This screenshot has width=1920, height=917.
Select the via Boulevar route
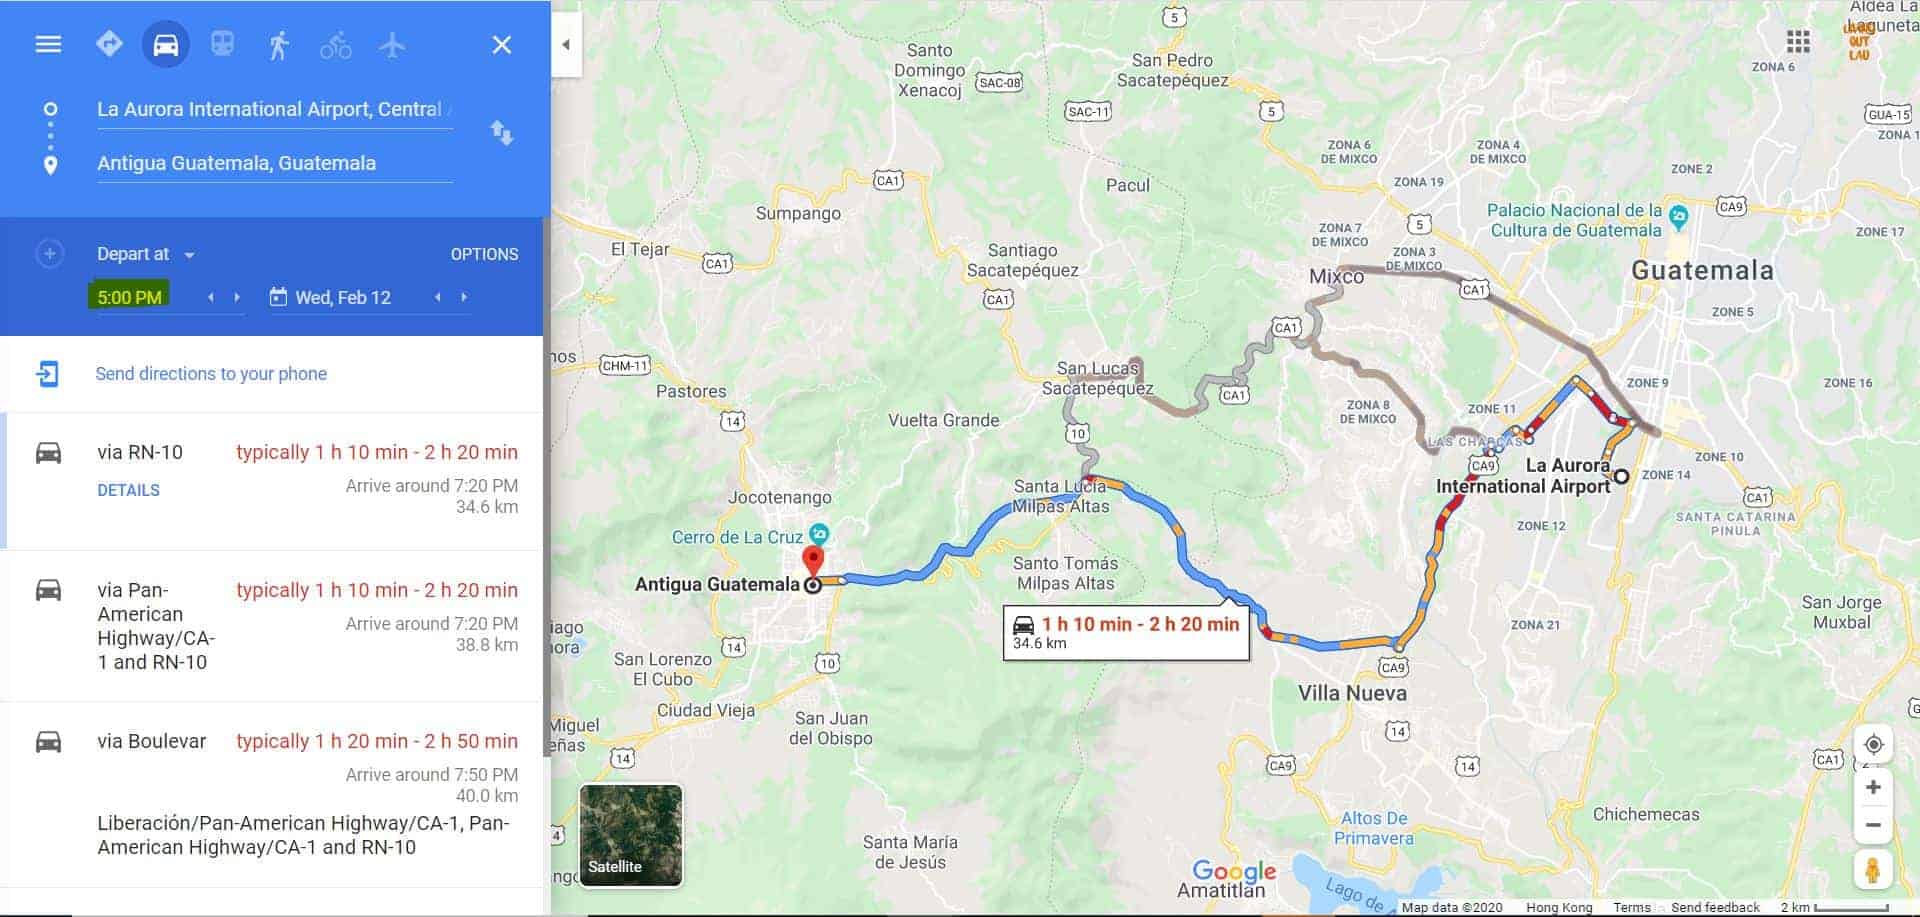(271, 794)
